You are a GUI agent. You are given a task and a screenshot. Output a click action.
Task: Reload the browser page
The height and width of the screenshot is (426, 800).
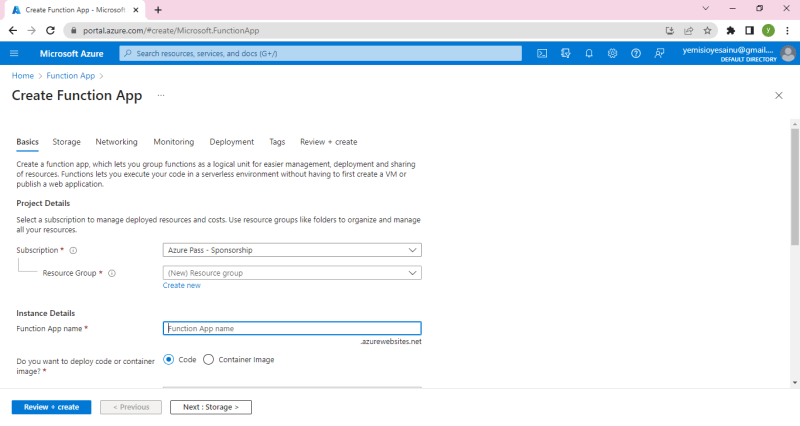pyautogui.click(x=50, y=31)
